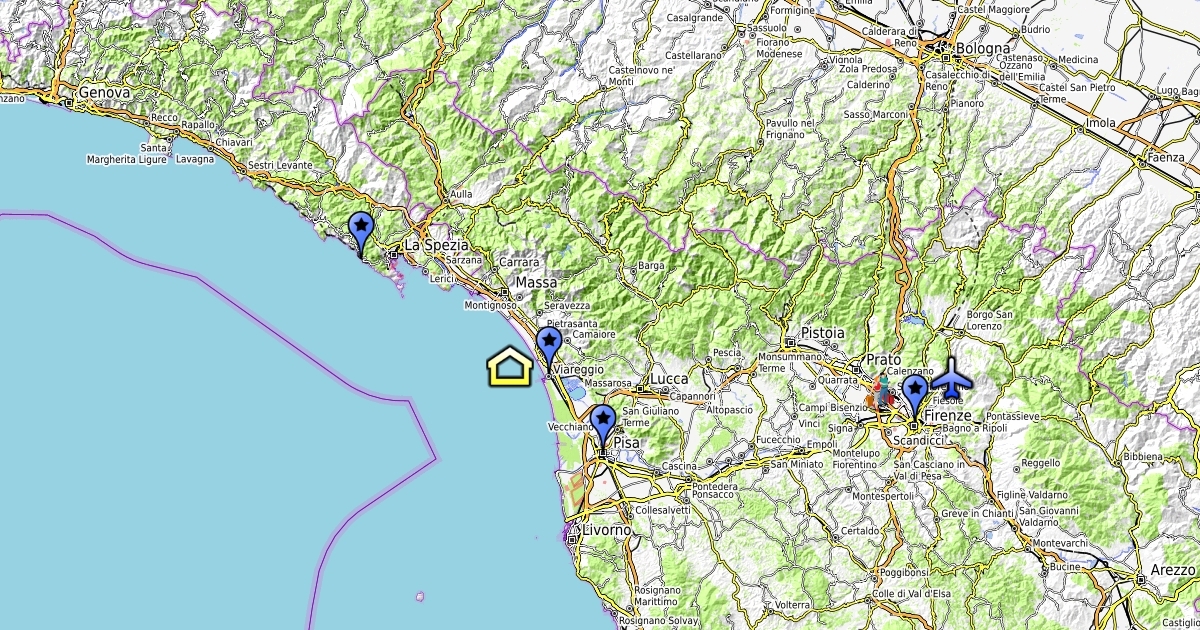Click the Pistoia city label
Viewport: 1200px width, 630px height.
[x=823, y=332]
